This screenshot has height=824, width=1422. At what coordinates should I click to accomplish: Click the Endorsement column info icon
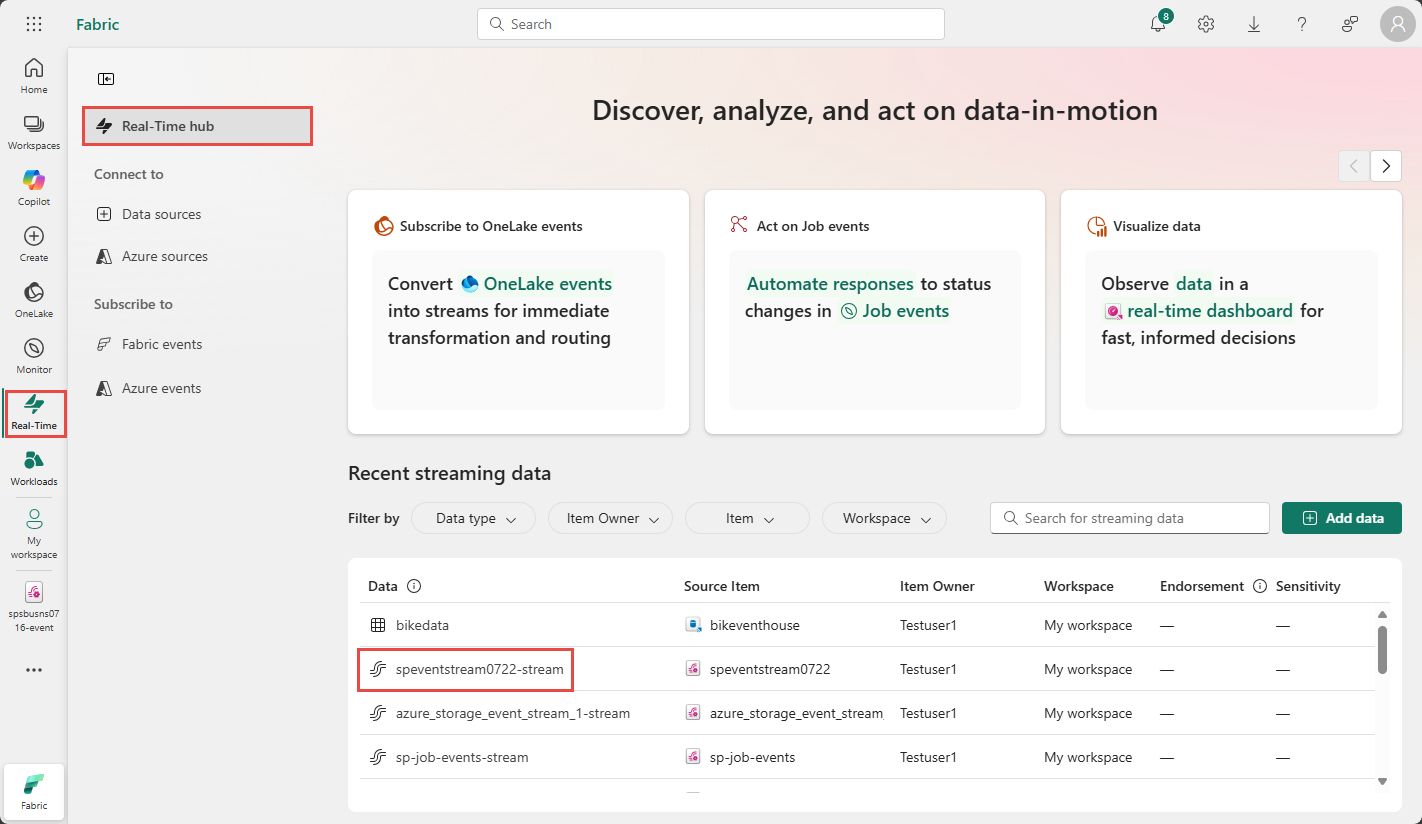point(1260,586)
